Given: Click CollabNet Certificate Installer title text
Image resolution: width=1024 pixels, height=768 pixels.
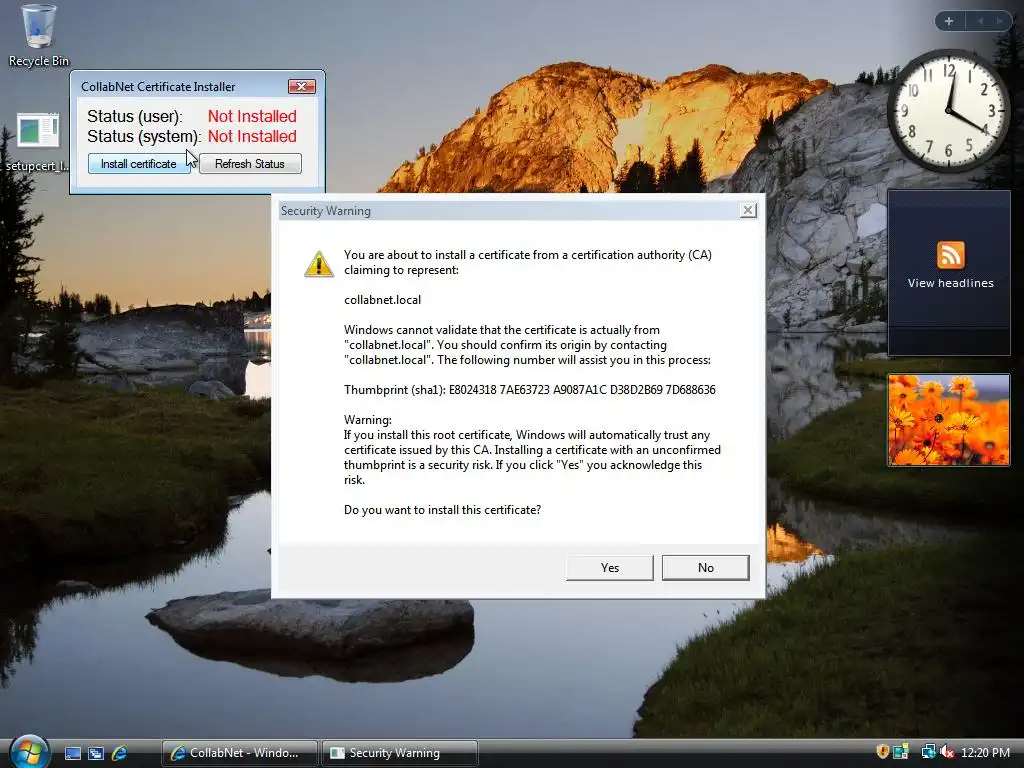Looking at the screenshot, I should 158,87.
